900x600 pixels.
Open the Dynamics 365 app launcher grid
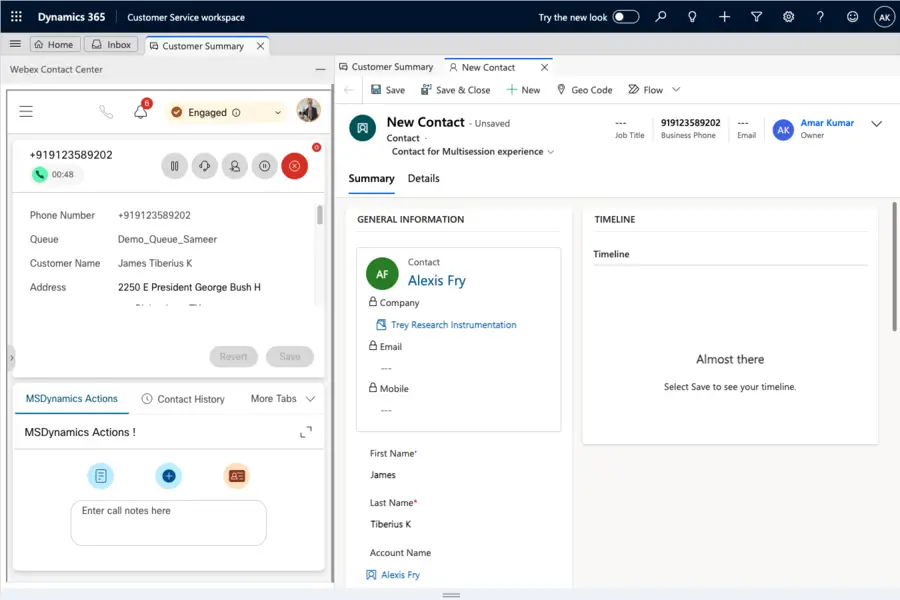pos(16,17)
